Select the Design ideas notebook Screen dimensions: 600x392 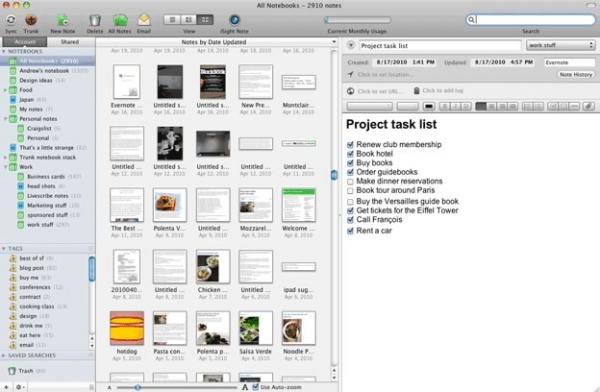[36, 80]
